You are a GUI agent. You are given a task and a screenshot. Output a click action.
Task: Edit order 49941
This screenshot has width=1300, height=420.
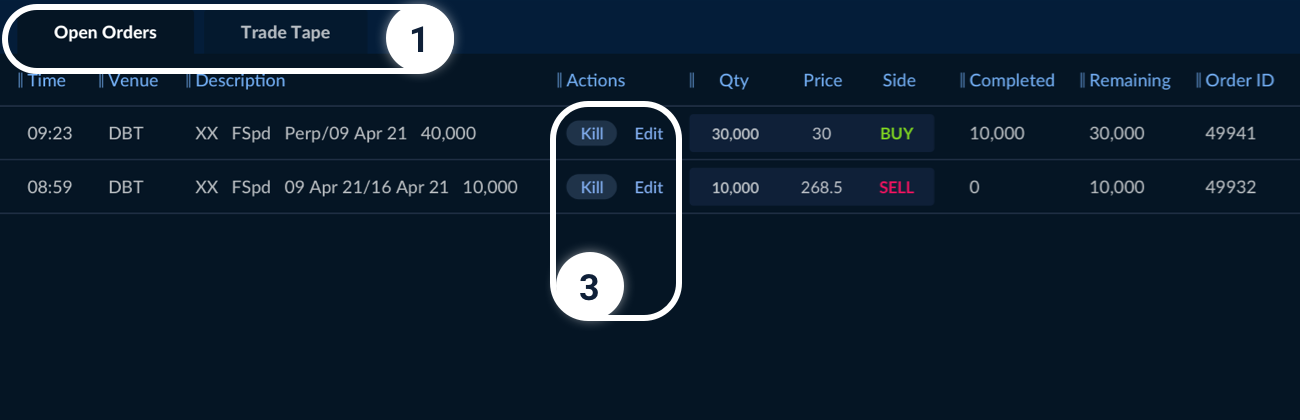[x=649, y=133]
